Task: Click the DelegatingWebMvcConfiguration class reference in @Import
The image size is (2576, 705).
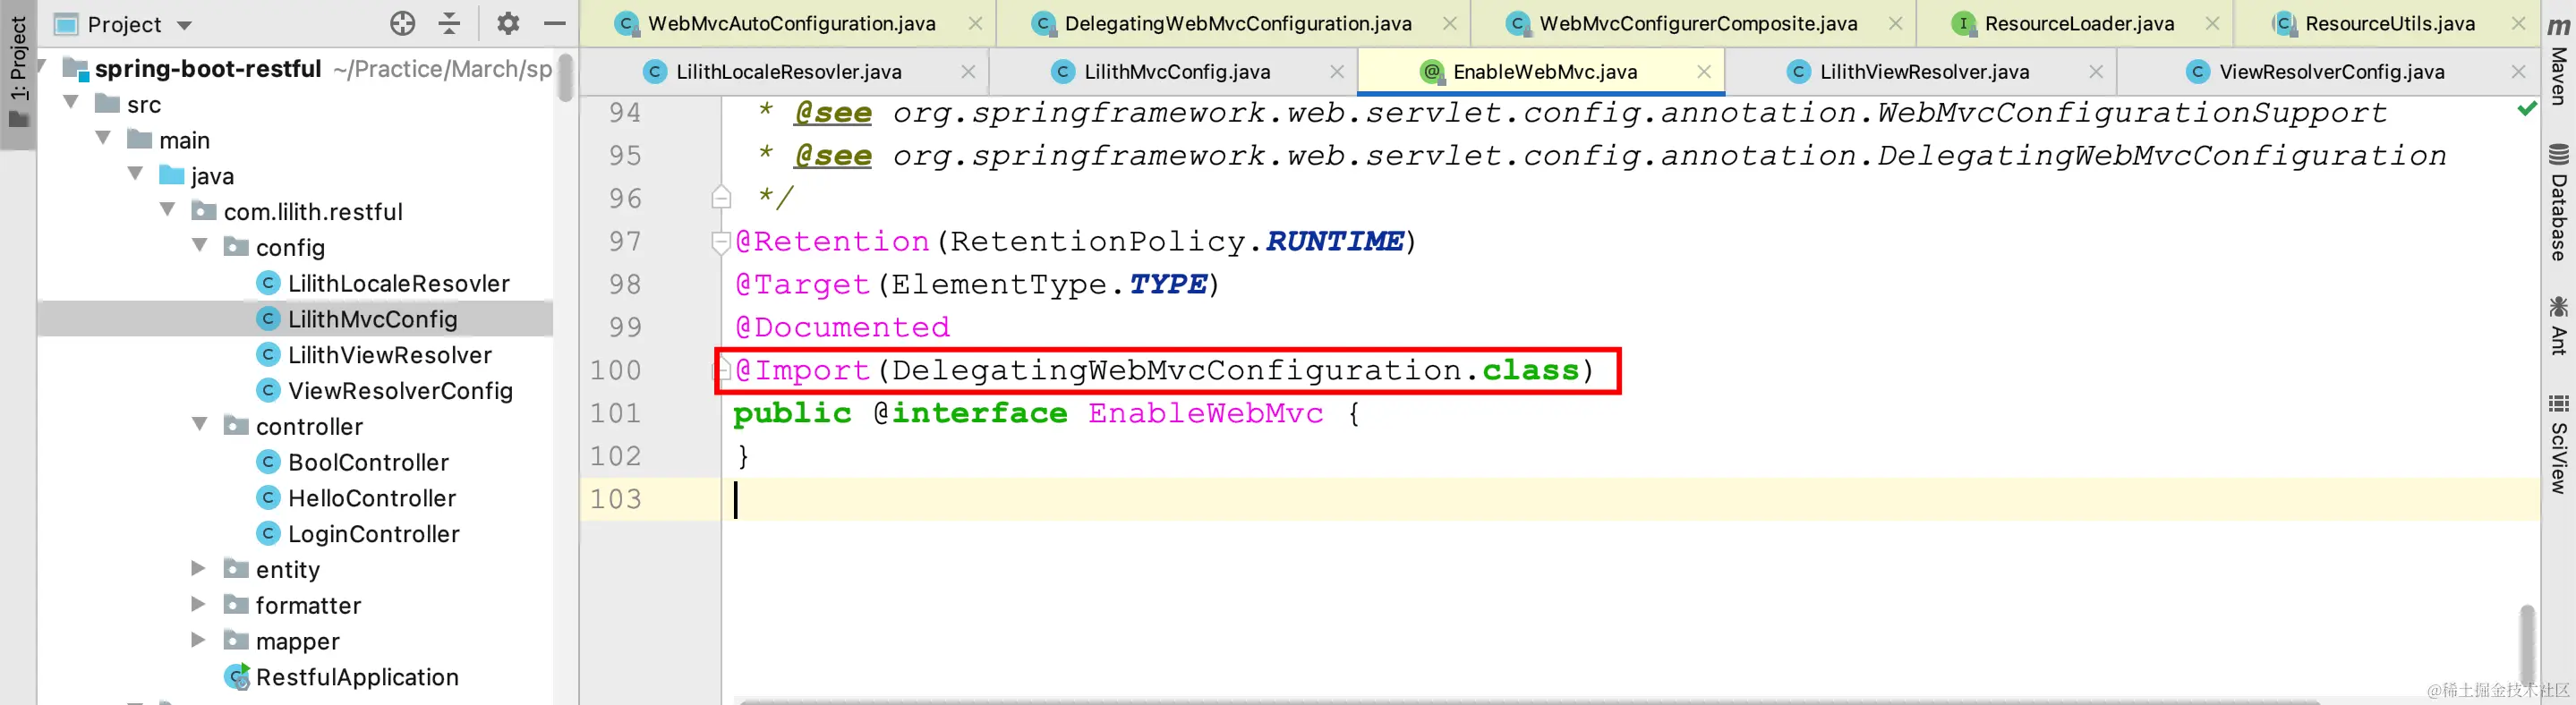Action: pyautogui.click(x=1177, y=370)
